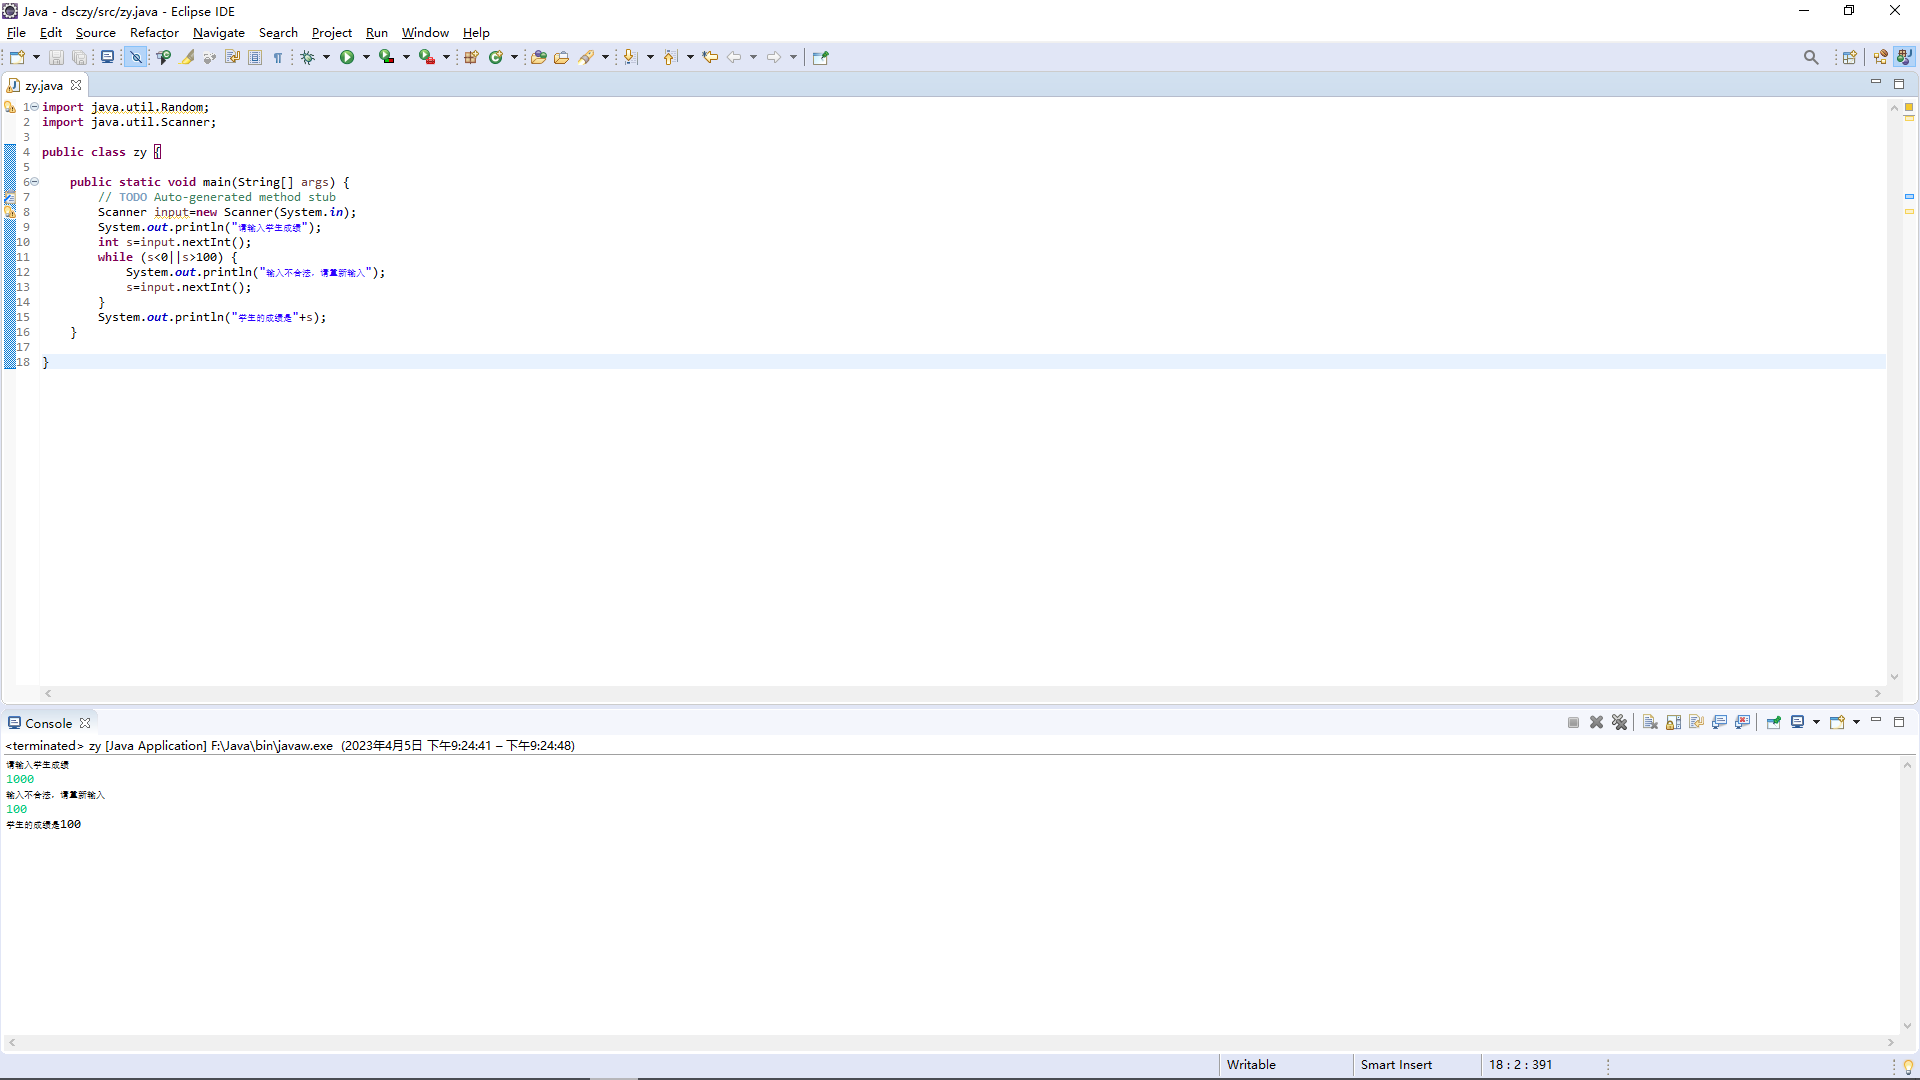Image resolution: width=1920 pixels, height=1080 pixels.
Task: Click the Open Type icon
Action: pyautogui.click(x=538, y=57)
